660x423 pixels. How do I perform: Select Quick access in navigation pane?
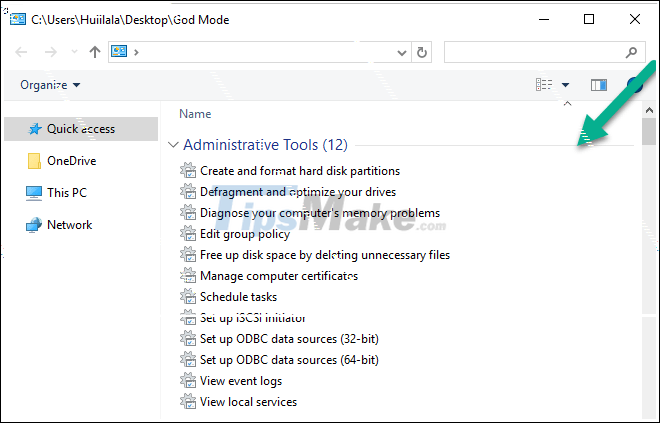81,129
